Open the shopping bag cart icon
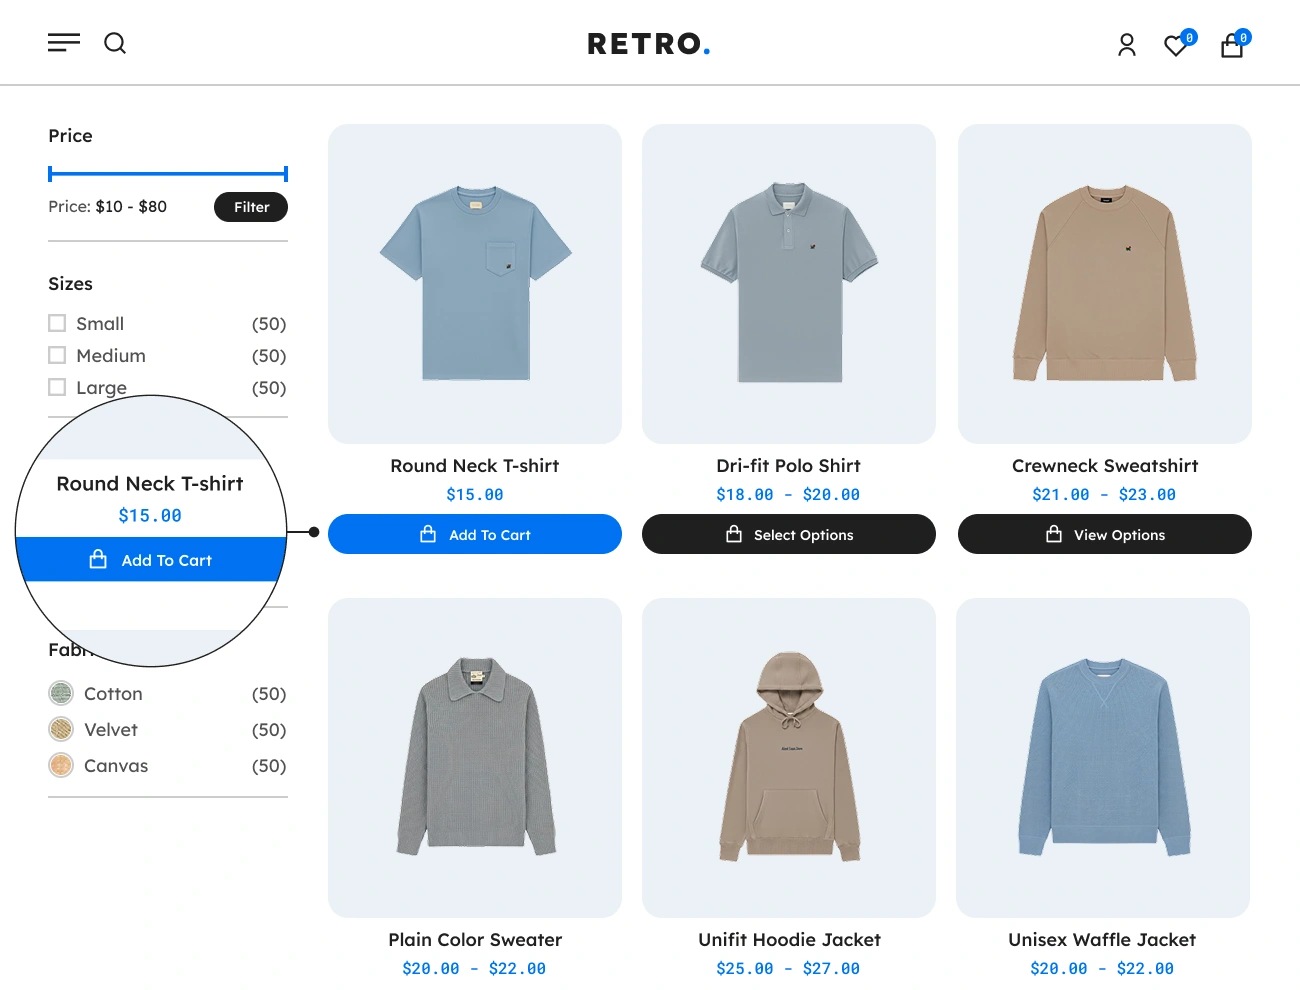The image size is (1300, 990). [1232, 45]
